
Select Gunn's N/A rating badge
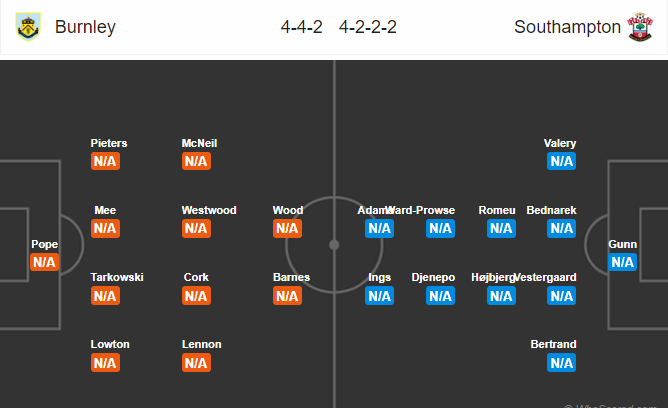pos(622,262)
